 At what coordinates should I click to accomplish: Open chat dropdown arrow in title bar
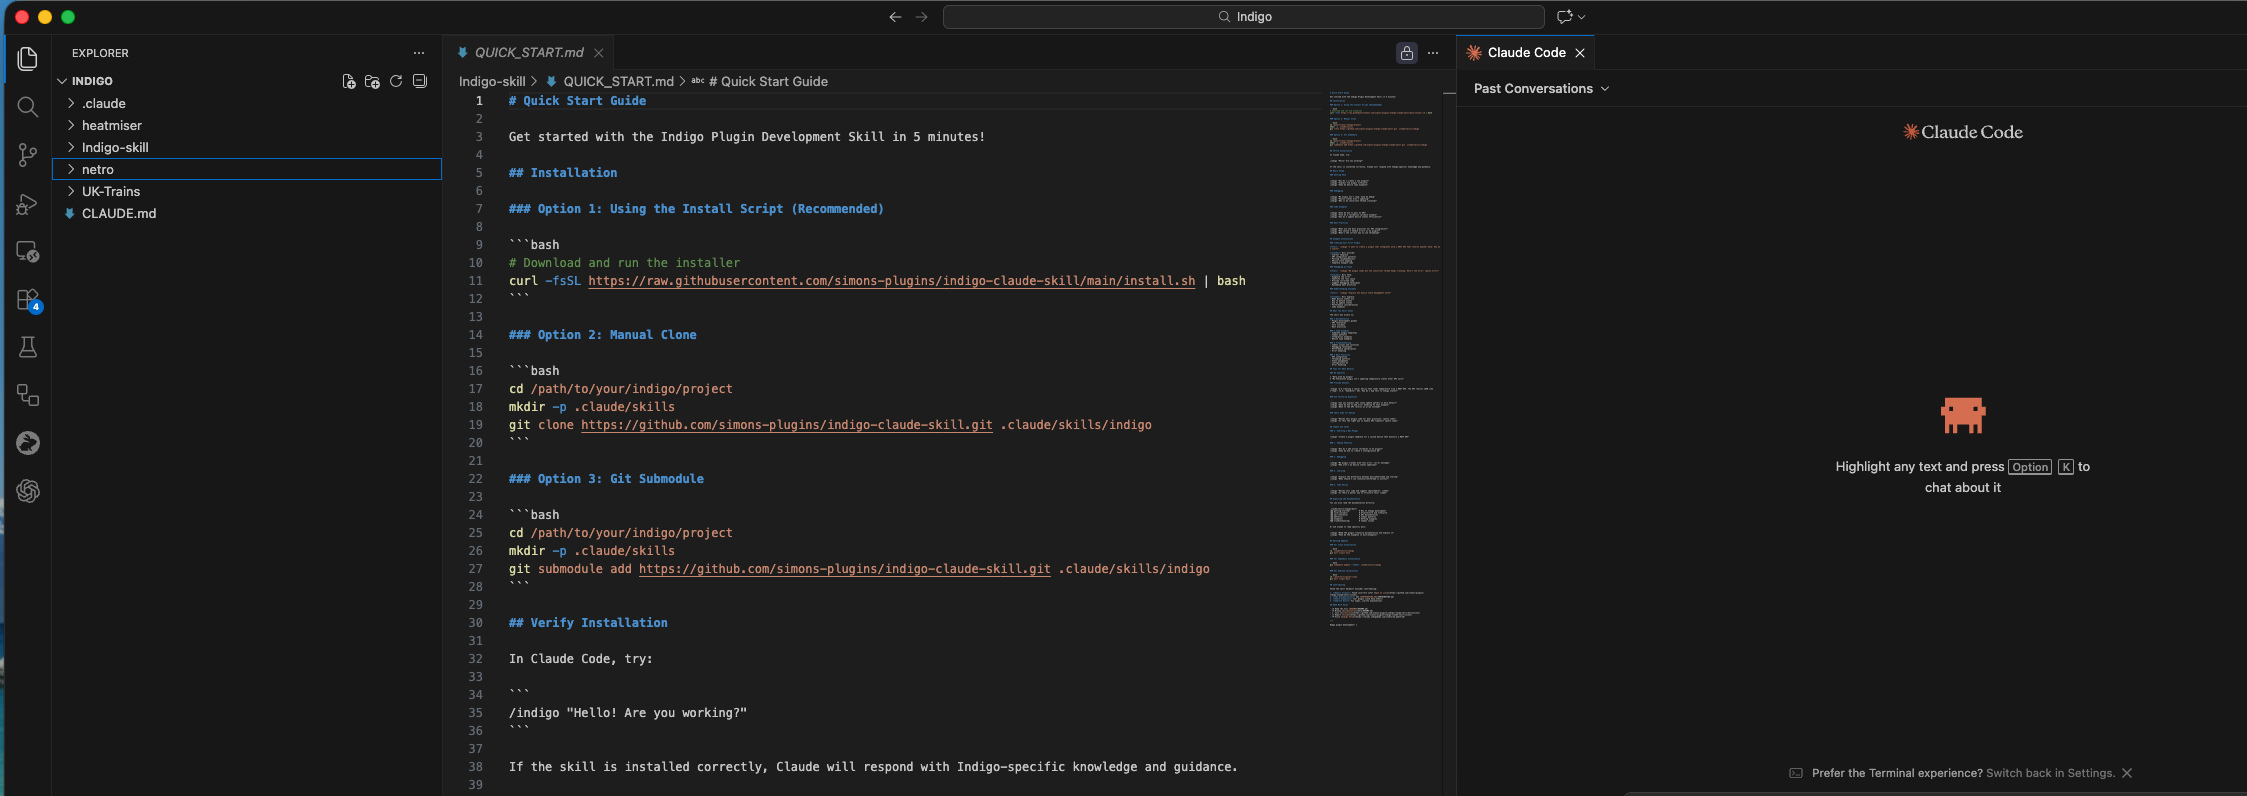coord(1582,17)
